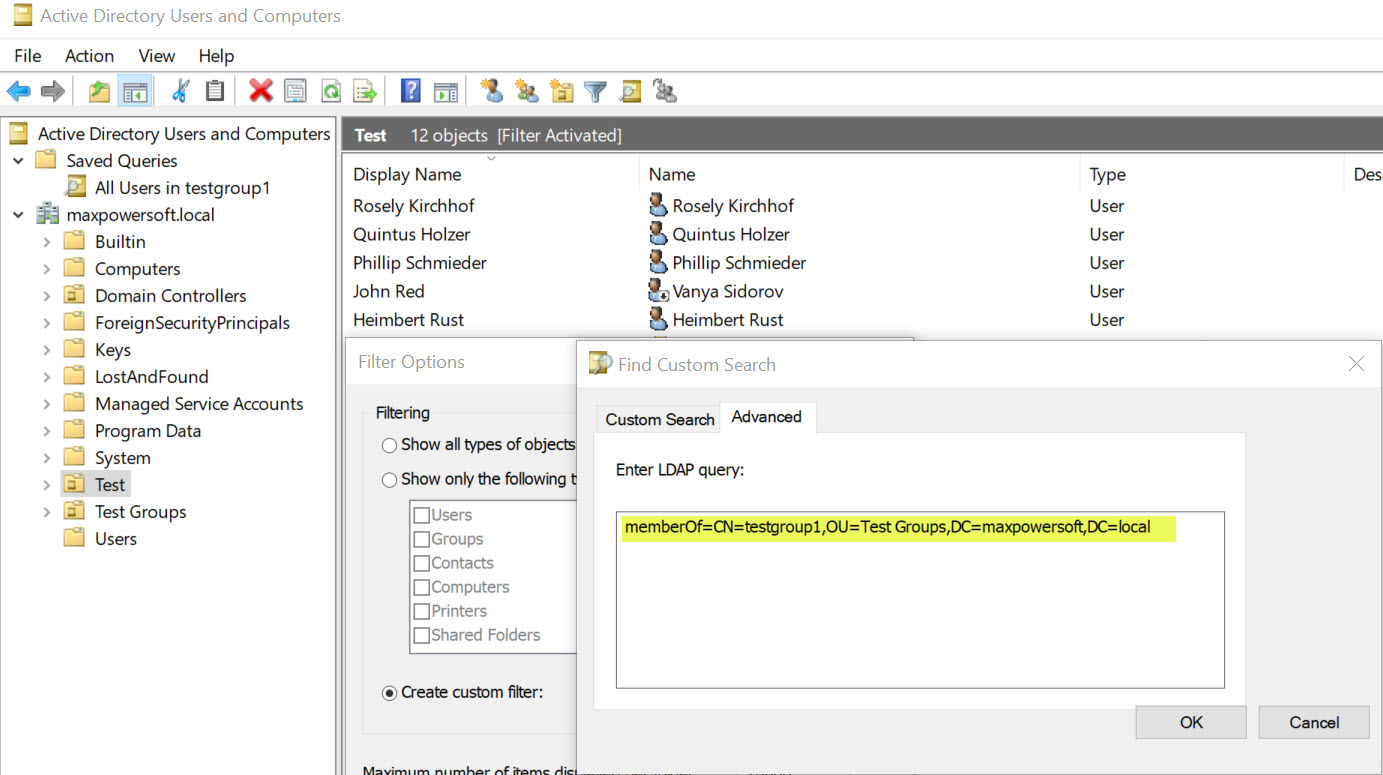
Task: Click the Export List icon
Action: 365,92
